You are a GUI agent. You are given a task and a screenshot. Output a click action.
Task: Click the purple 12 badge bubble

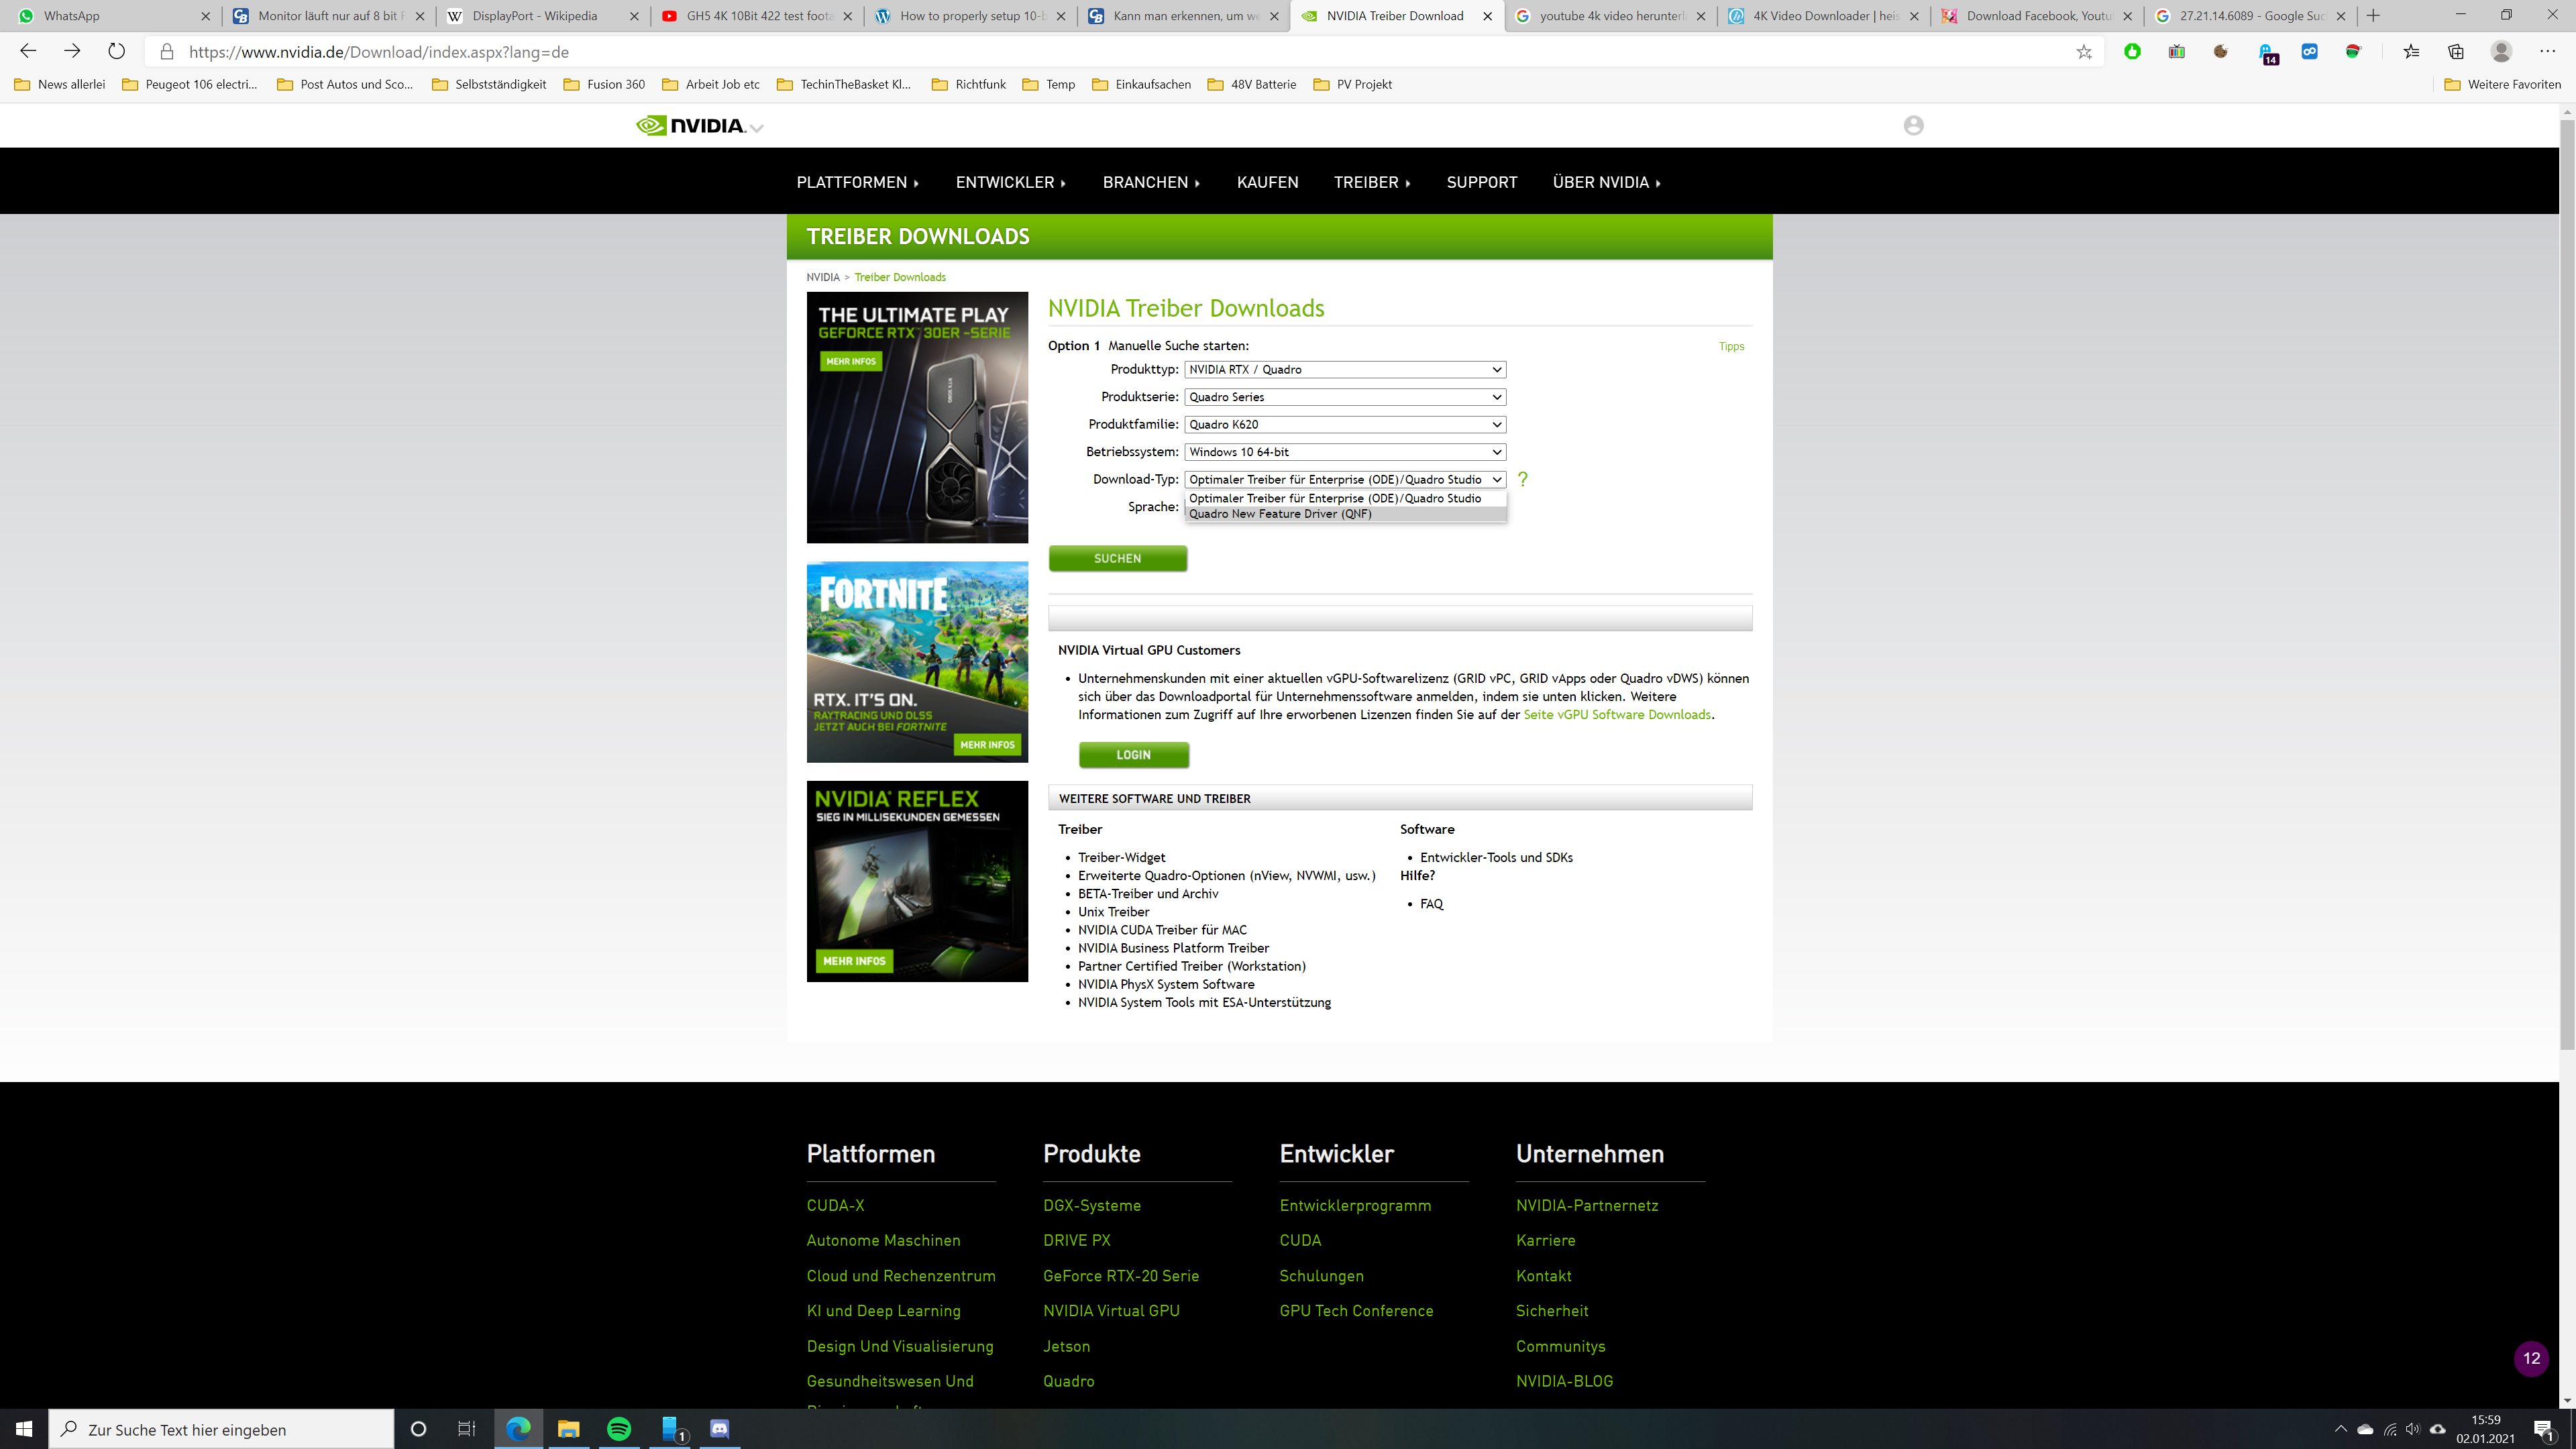(2531, 1358)
